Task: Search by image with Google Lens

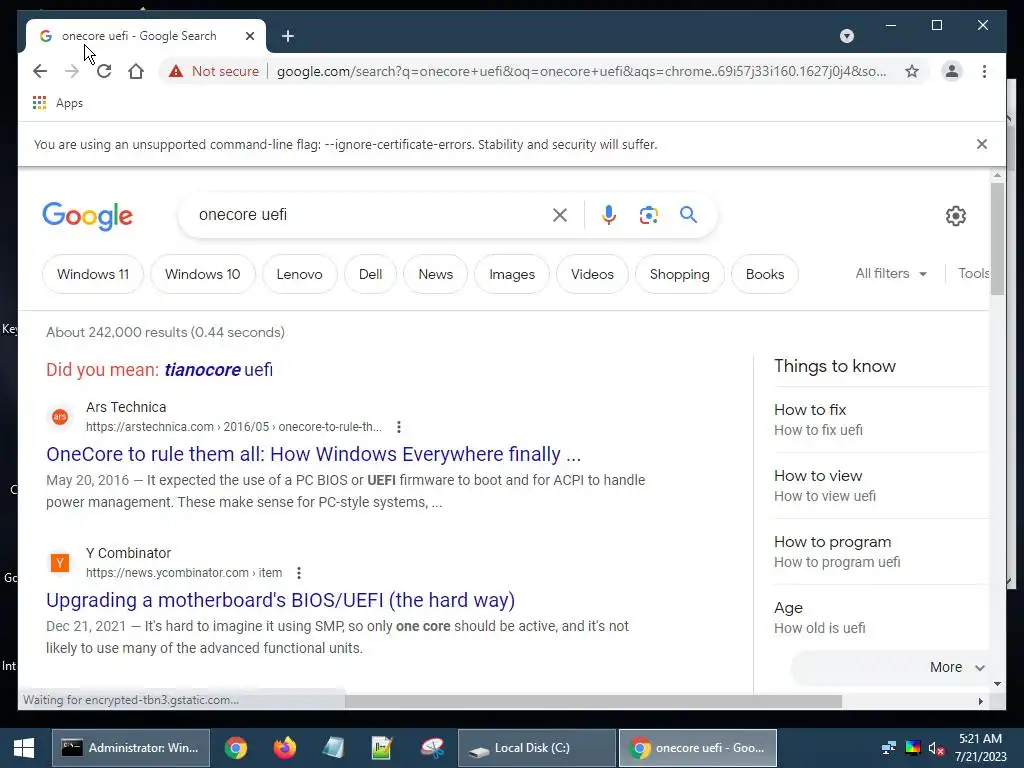Action: [x=648, y=215]
